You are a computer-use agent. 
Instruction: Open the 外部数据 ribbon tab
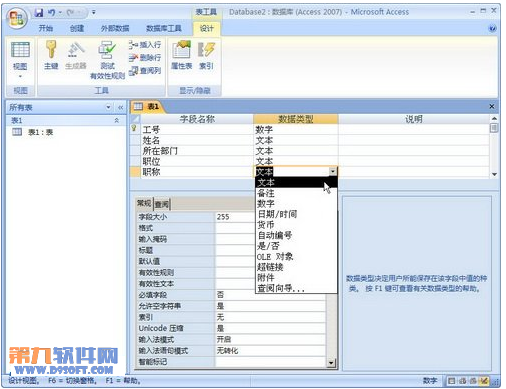coord(115,28)
